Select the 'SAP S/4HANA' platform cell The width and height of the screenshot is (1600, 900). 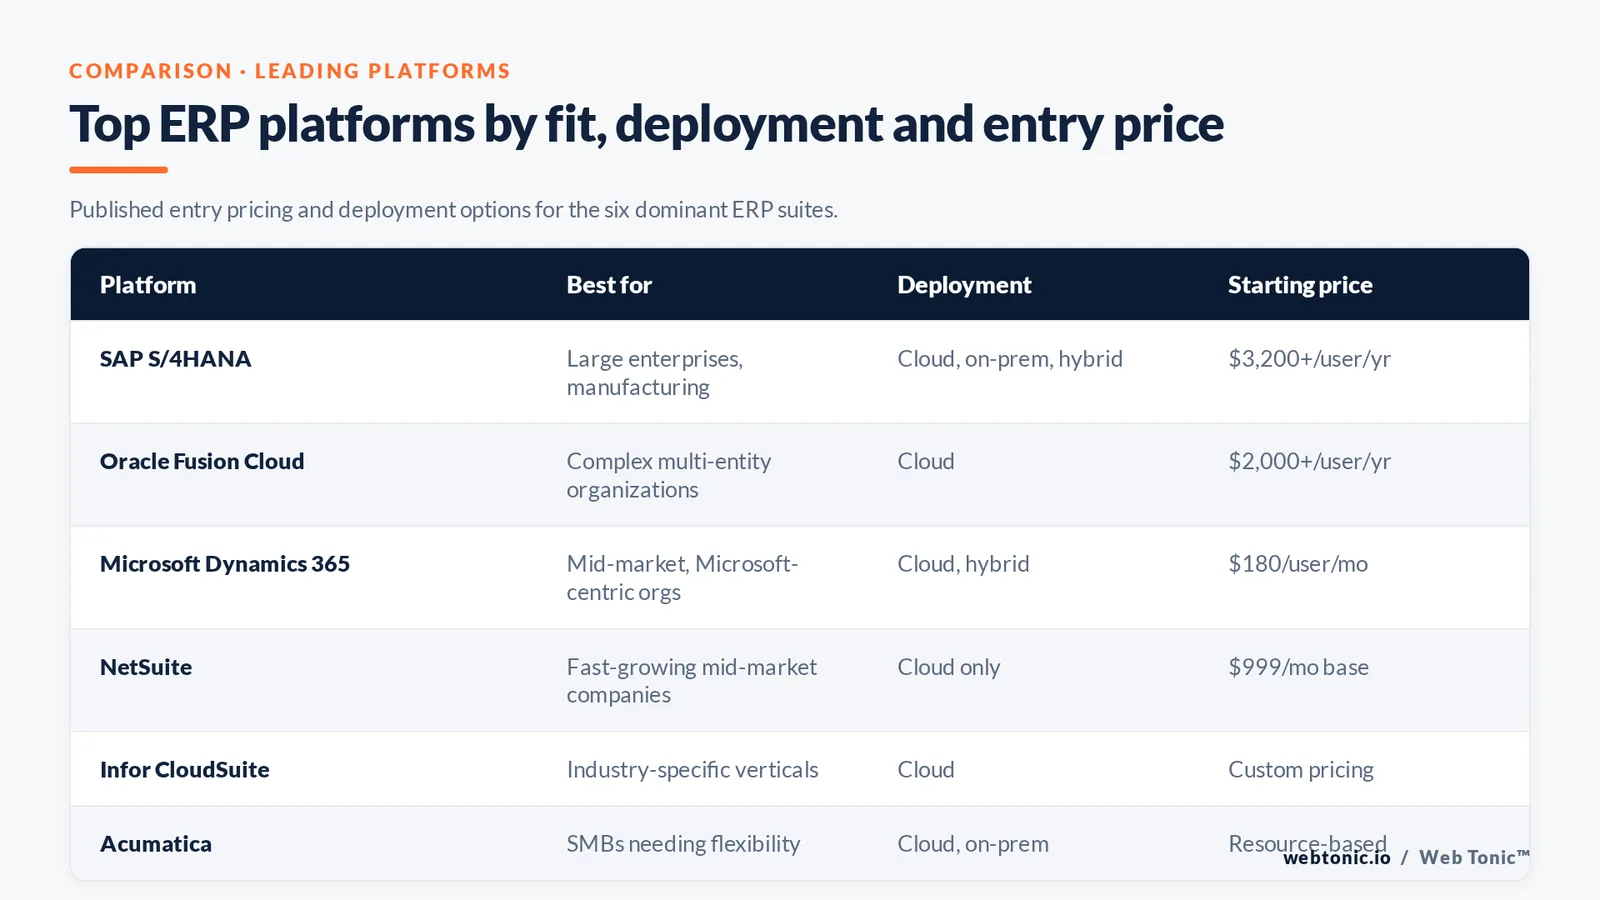tap(175, 359)
